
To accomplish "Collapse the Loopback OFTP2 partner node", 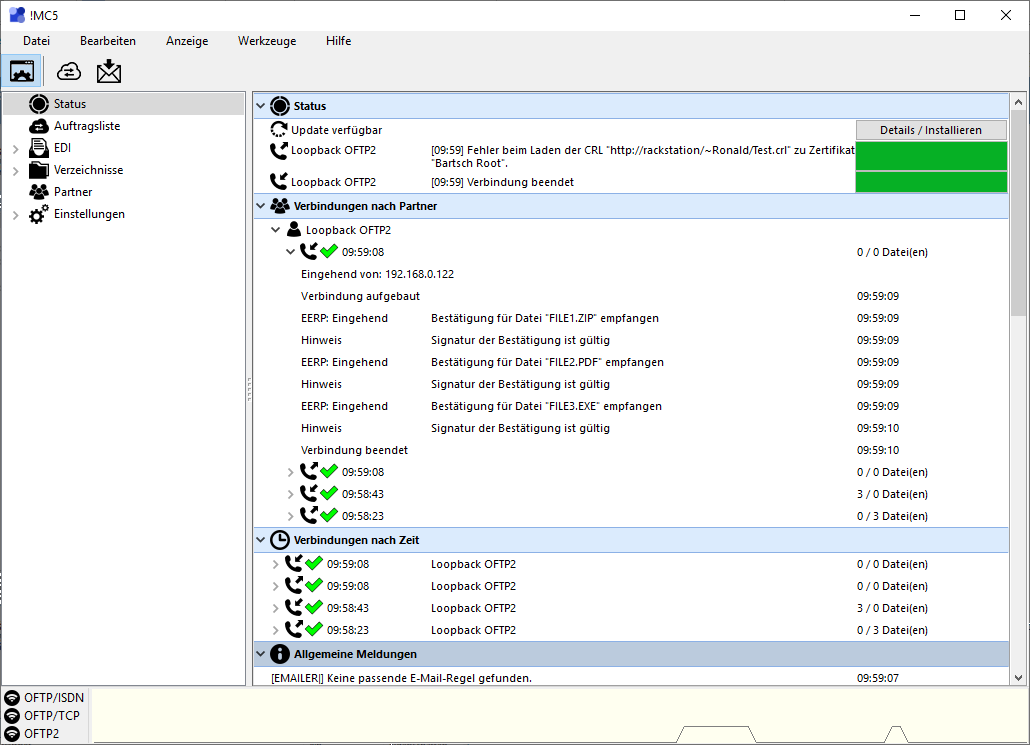I will tap(276, 230).
